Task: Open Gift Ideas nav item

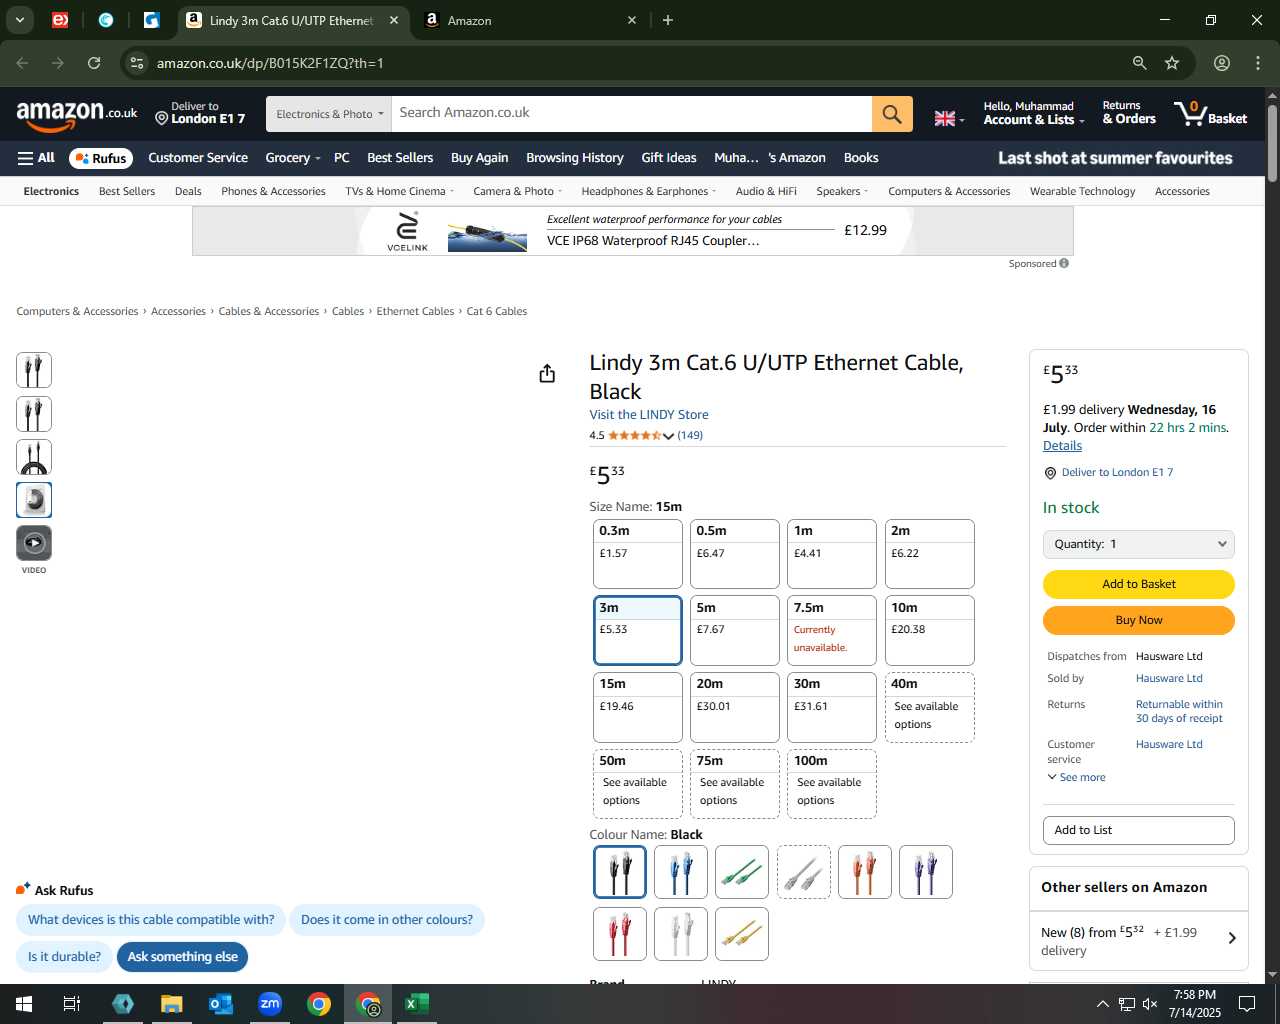Action: click(x=669, y=158)
